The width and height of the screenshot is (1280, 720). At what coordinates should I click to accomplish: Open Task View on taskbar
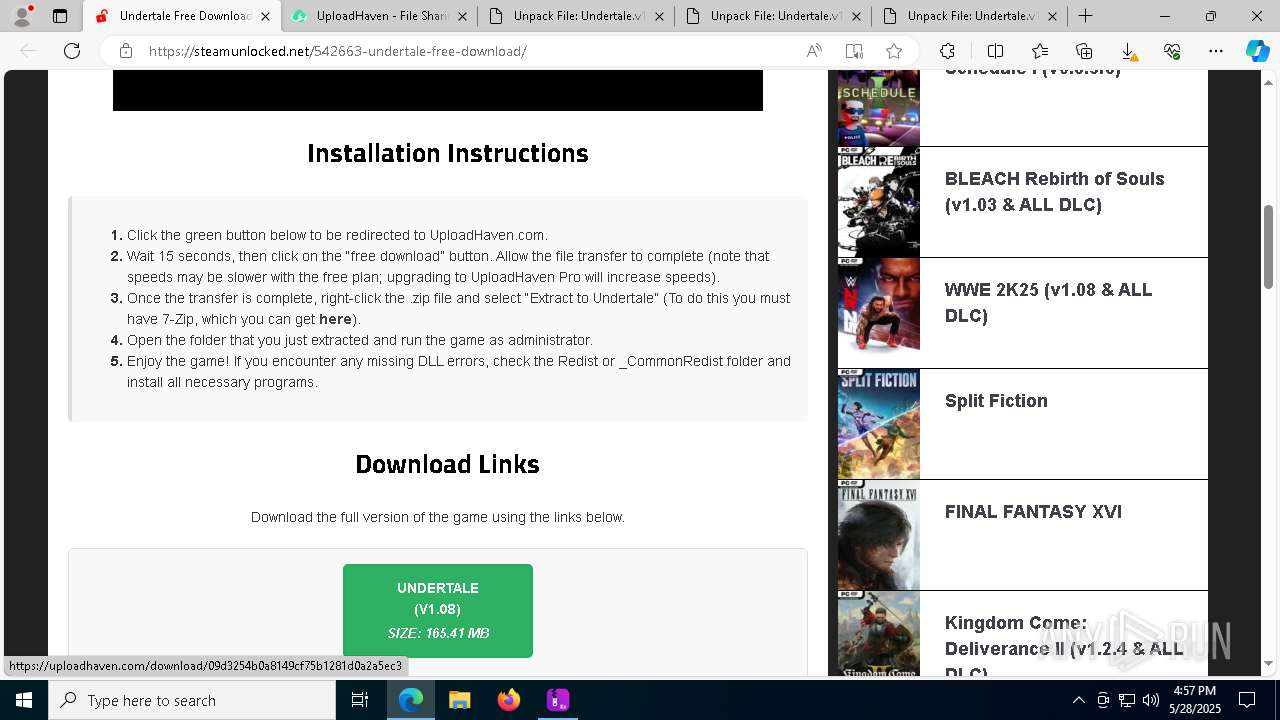[360, 700]
